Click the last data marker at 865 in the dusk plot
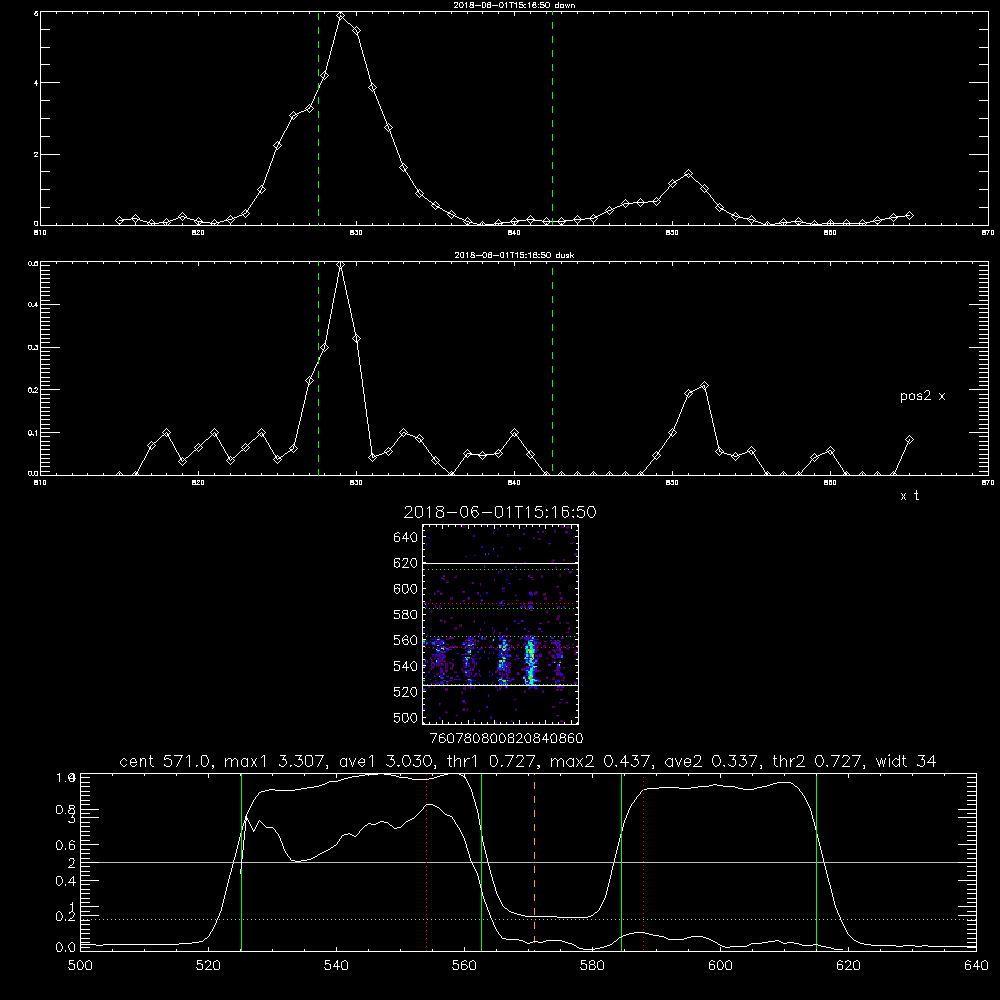 909,439
